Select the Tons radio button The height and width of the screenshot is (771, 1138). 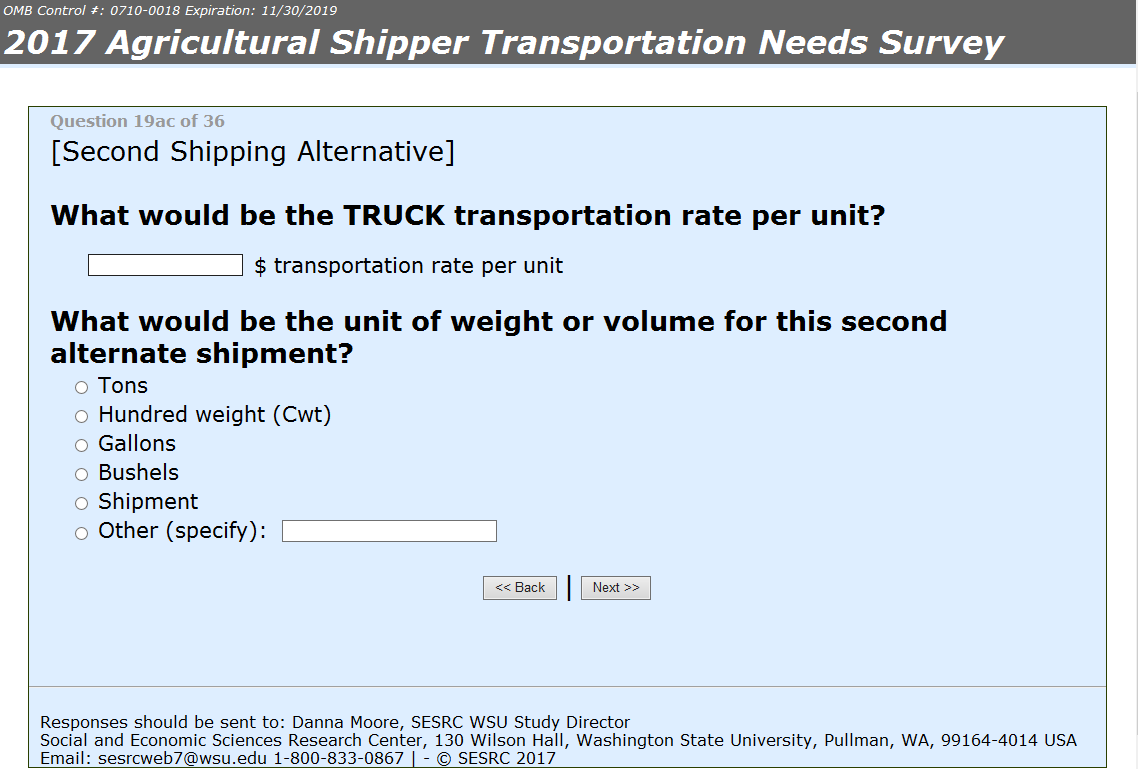[82, 388]
